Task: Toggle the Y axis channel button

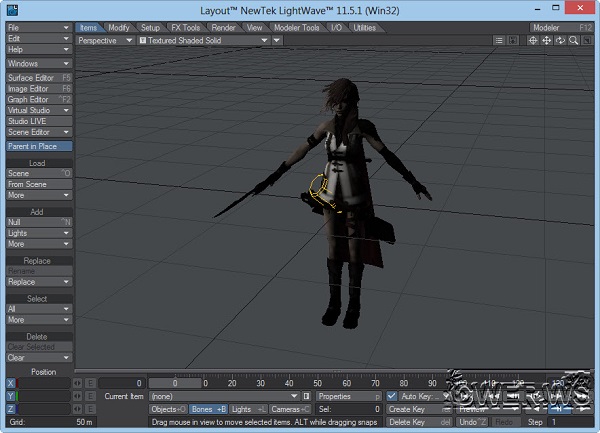Action: click(x=11, y=396)
